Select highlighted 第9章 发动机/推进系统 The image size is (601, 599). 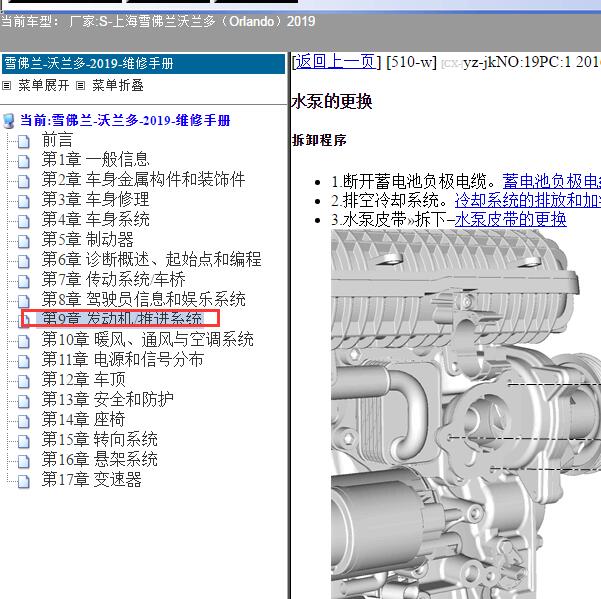click(x=122, y=318)
